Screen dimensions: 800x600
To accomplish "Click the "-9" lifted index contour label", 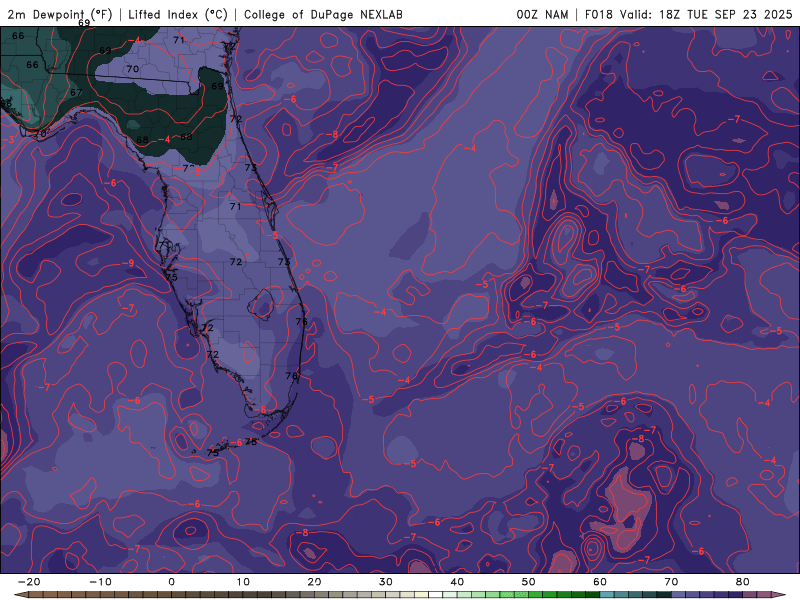I will pyautogui.click(x=128, y=263).
